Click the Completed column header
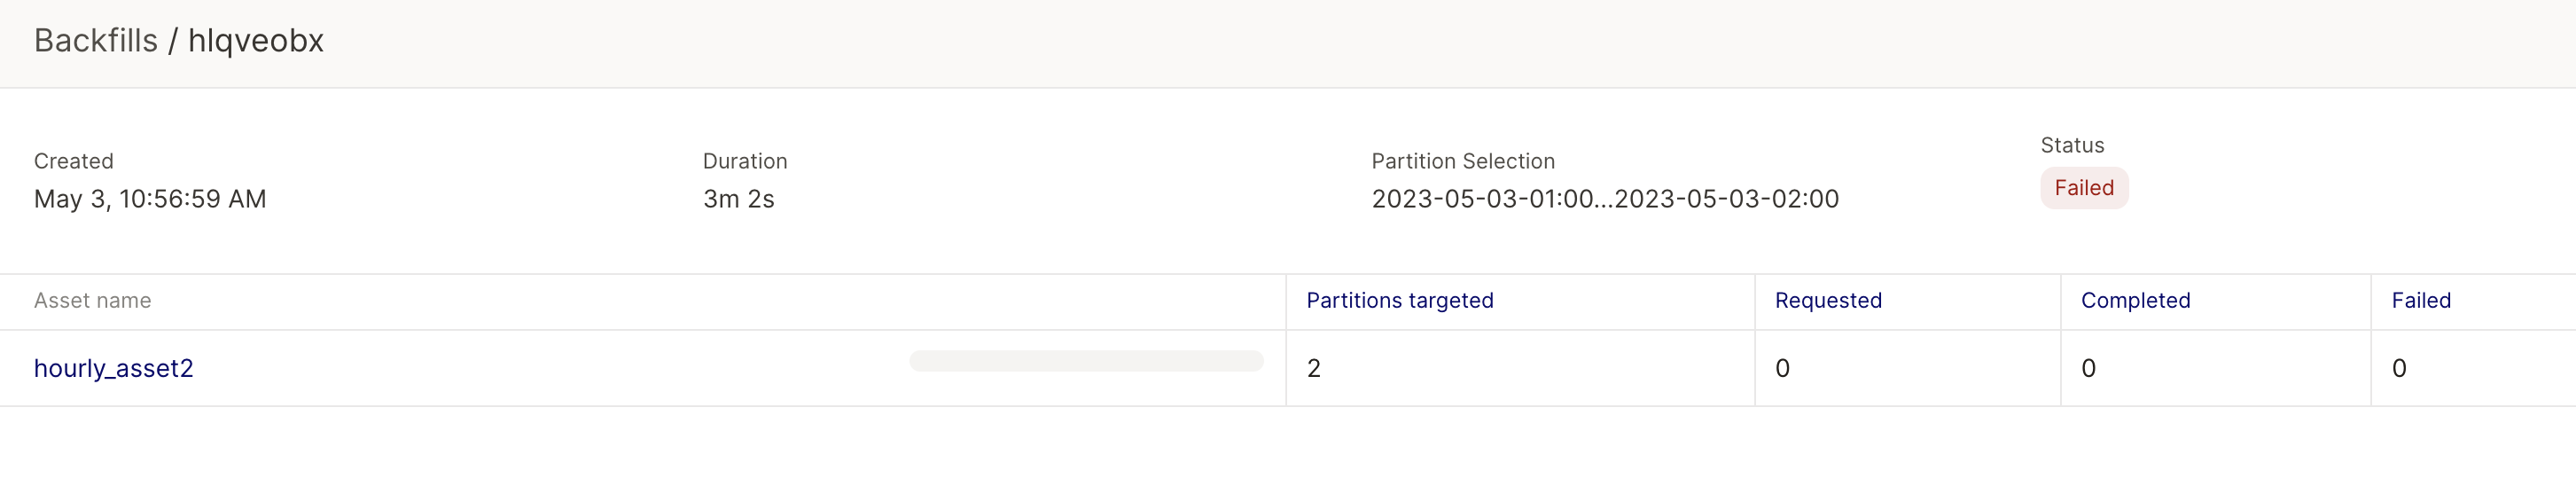This screenshot has width=2576, height=486. [x=2135, y=301]
